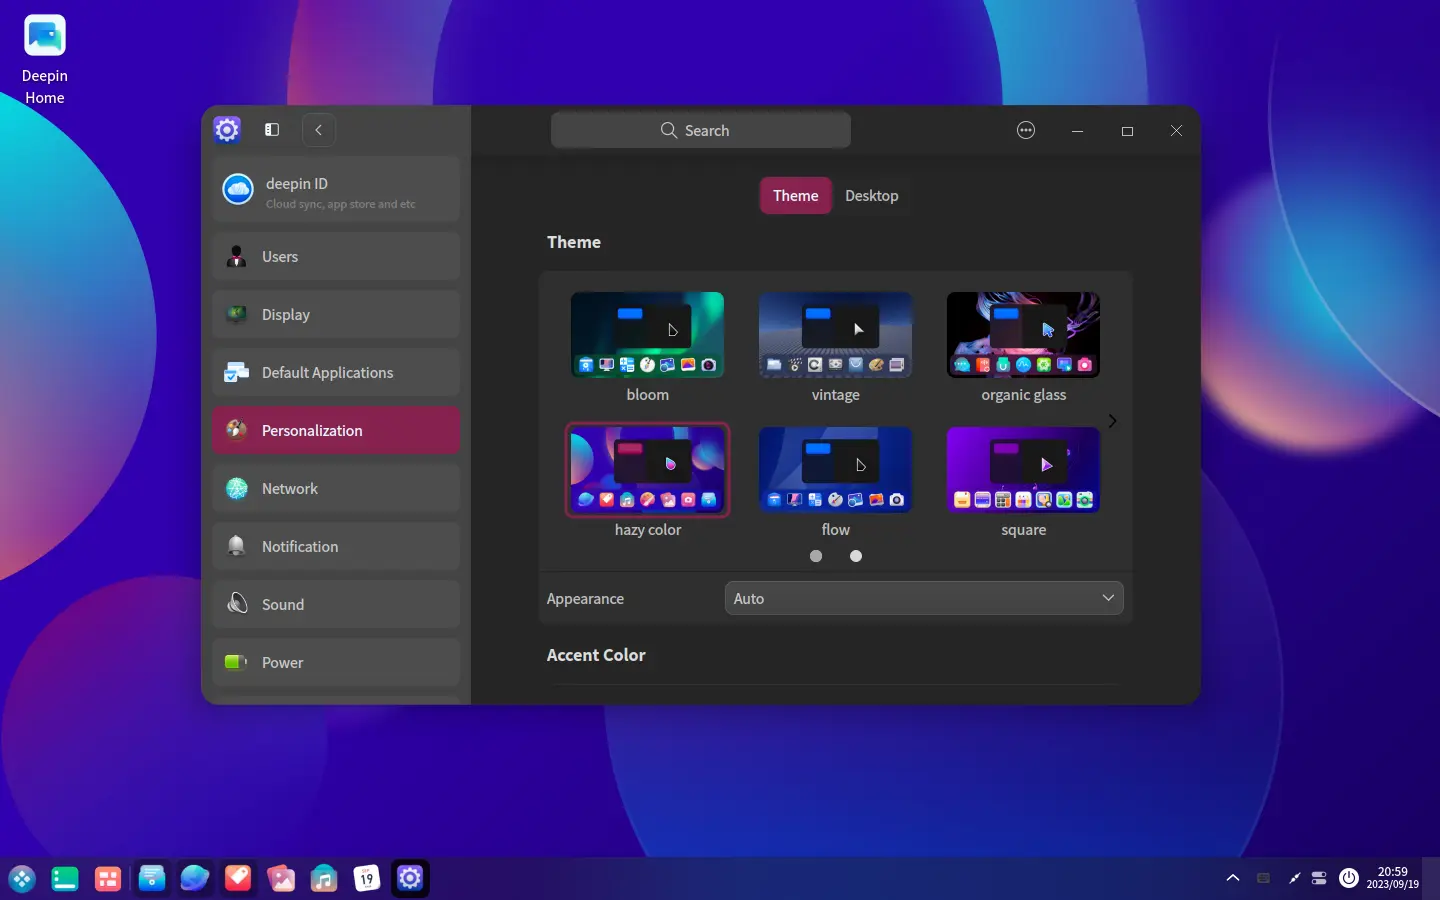Image resolution: width=1440 pixels, height=900 pixels.
Task: Open Calendar app in the dock
Action: pos(367,879)
